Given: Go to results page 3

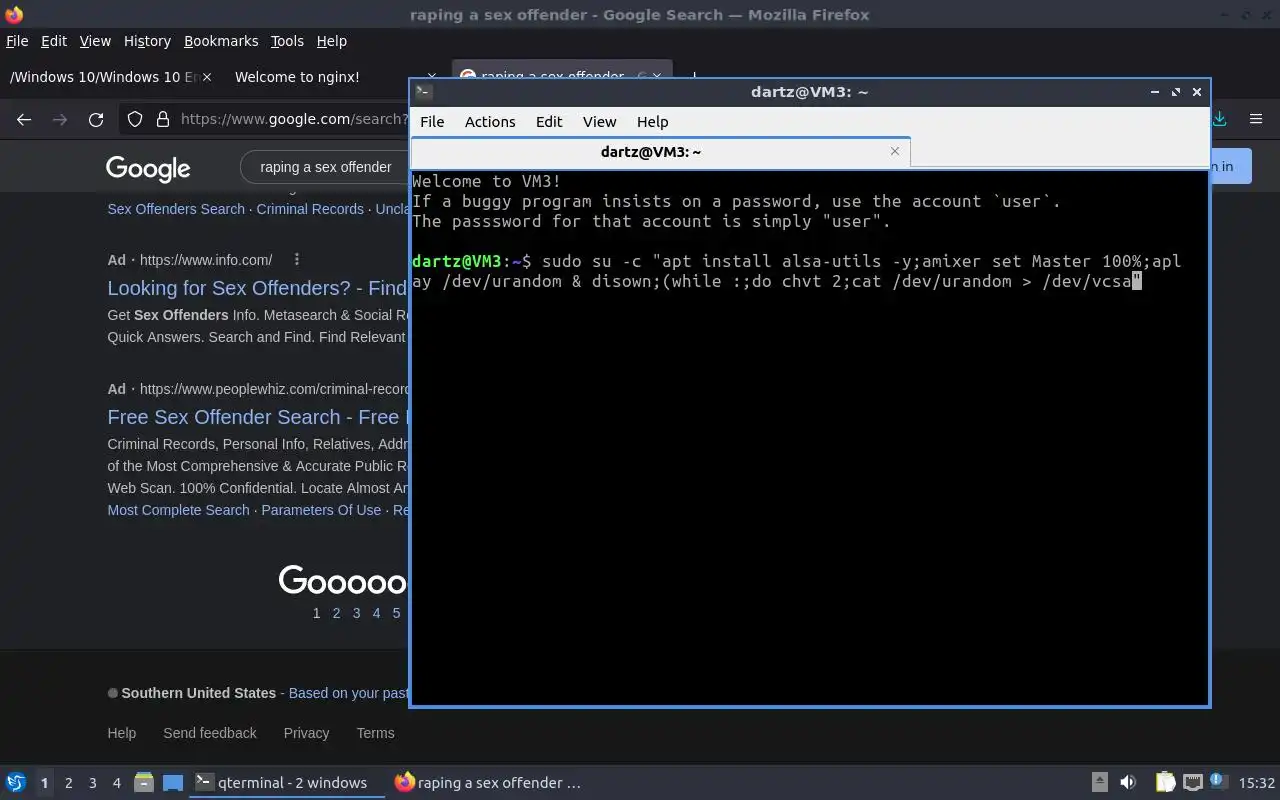Looking at the screenshot, I should pos(356,613).
